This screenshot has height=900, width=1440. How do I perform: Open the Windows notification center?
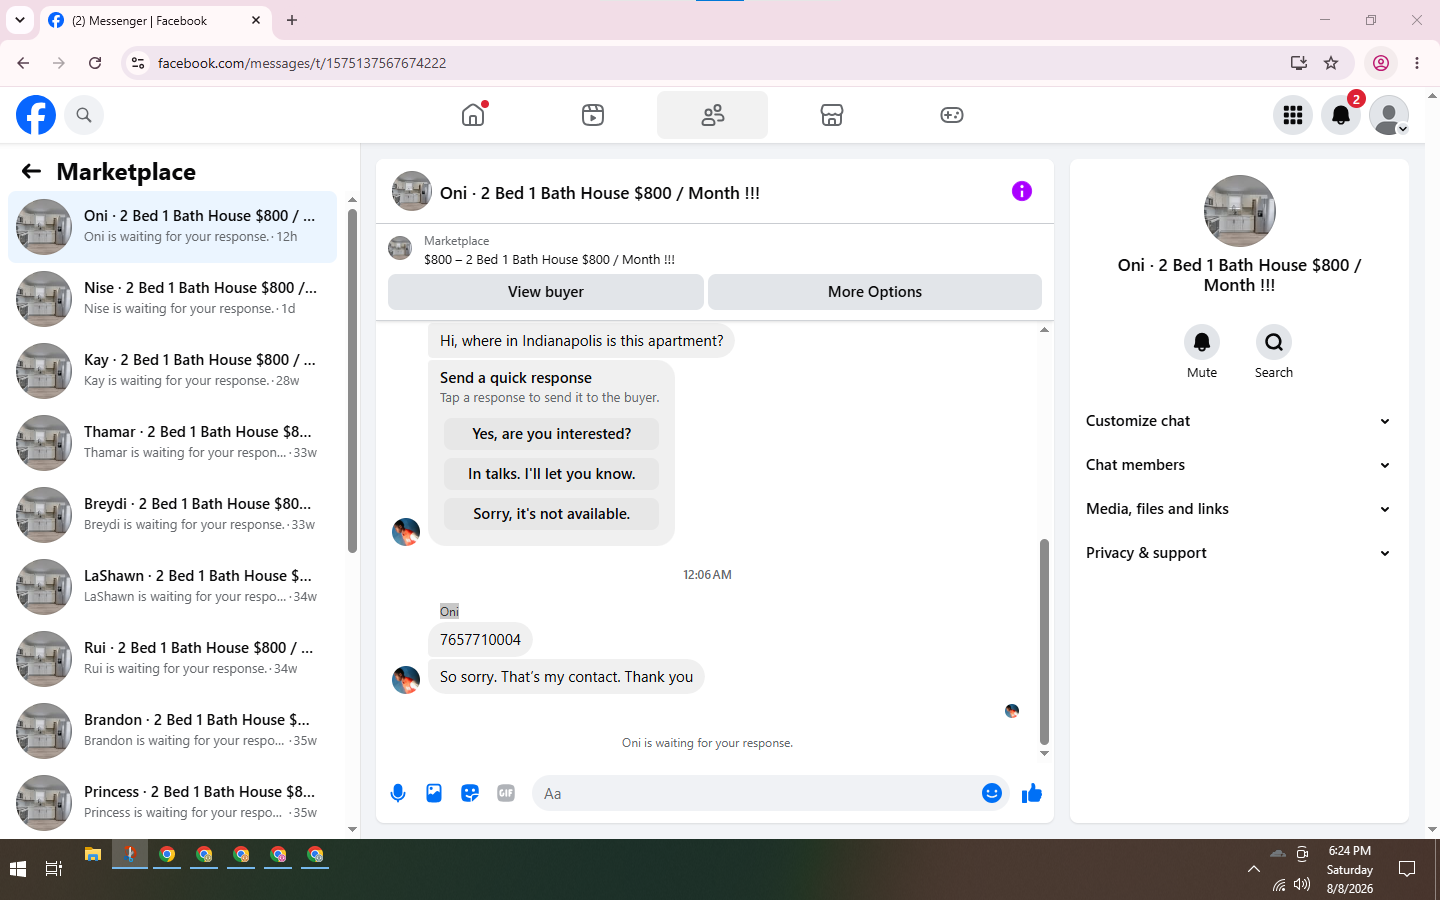1407,869
